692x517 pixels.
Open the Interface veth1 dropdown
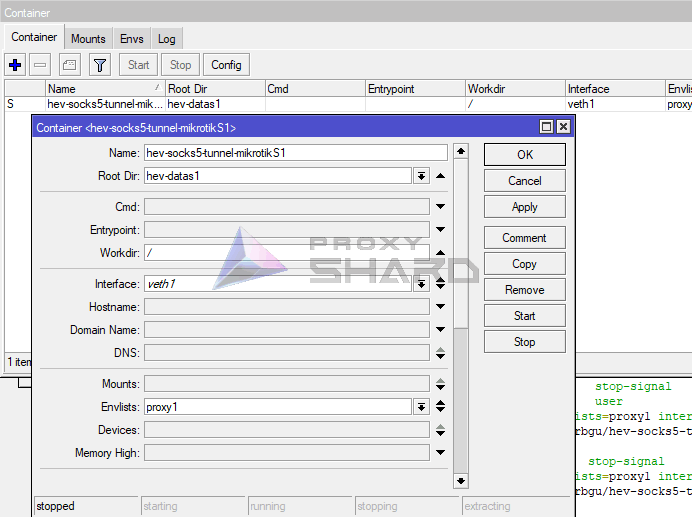tap(422, 284)
